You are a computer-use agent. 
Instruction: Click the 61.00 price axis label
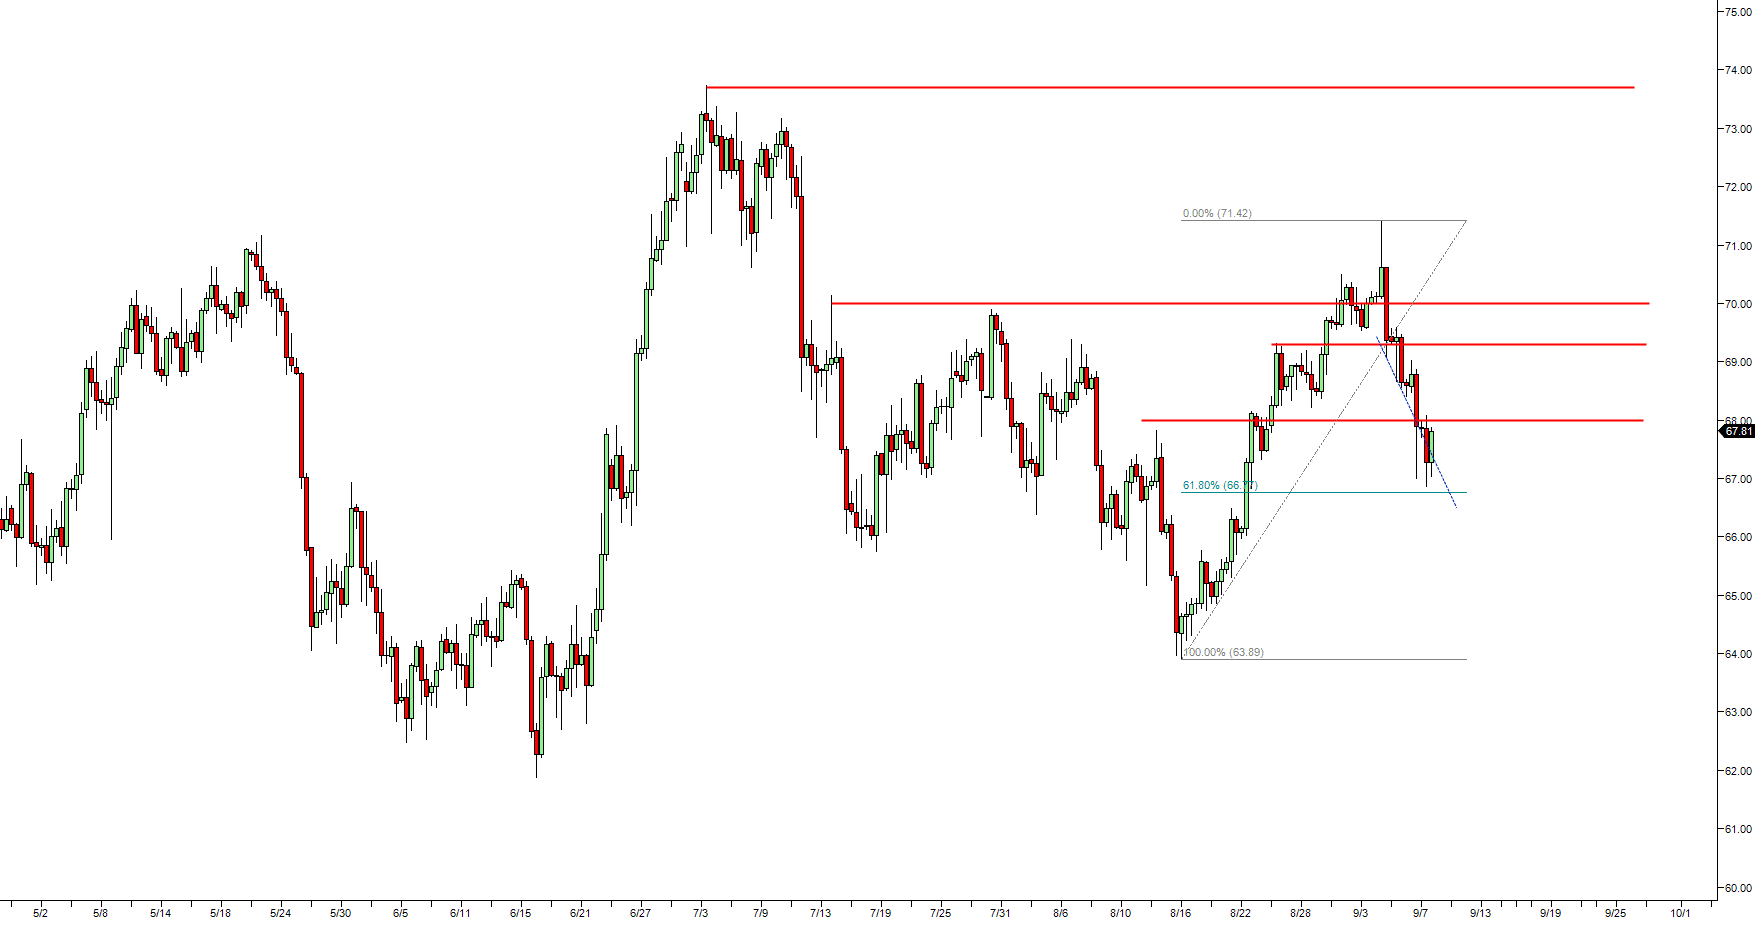coord(1738,829)
